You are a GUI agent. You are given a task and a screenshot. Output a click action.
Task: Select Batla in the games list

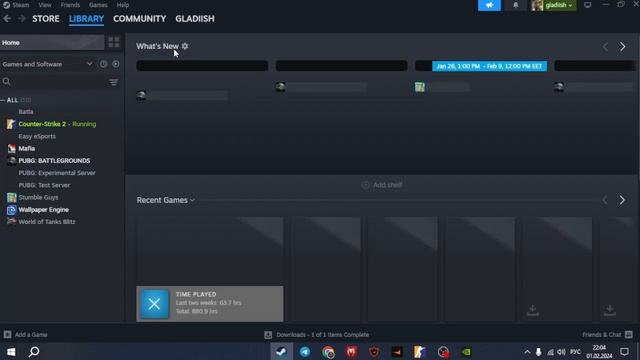(x=26, y=111)
